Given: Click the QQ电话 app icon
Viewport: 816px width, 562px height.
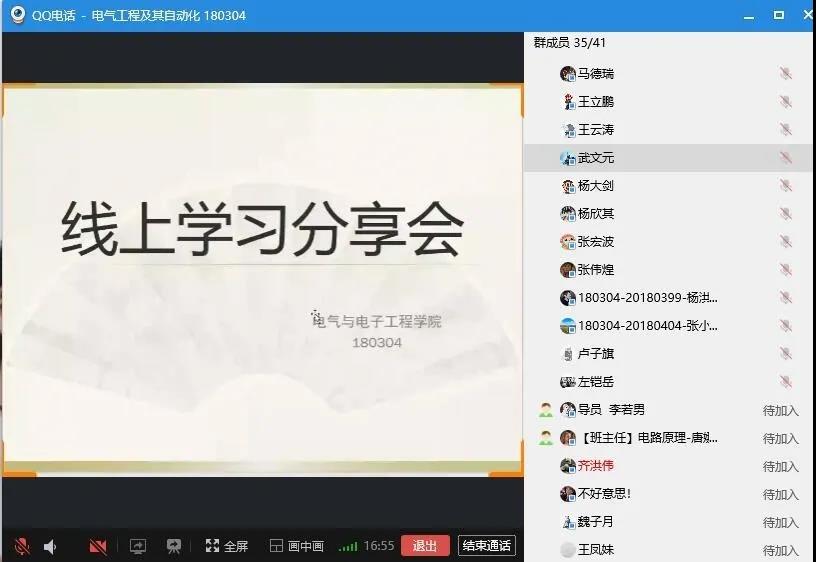Looking at the screenshot, I should pyautogui.click(x=17, y=15).
